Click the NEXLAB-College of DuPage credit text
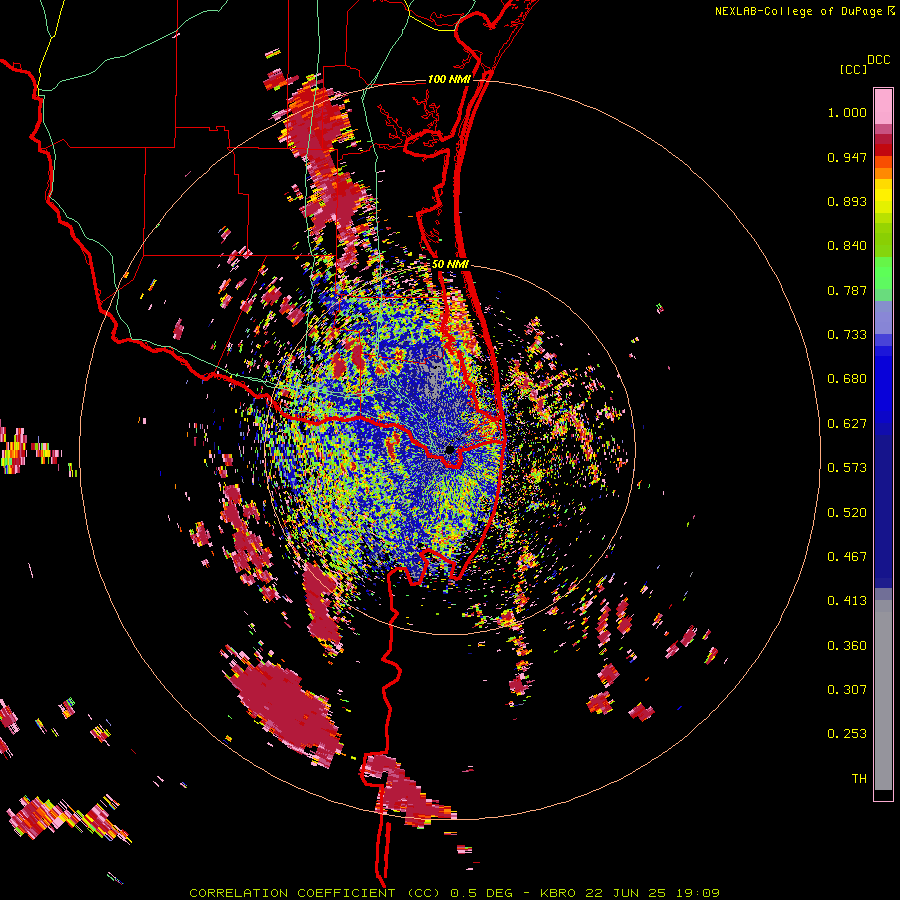The width and height of the screenshot is (900, 900). (798, 11)
